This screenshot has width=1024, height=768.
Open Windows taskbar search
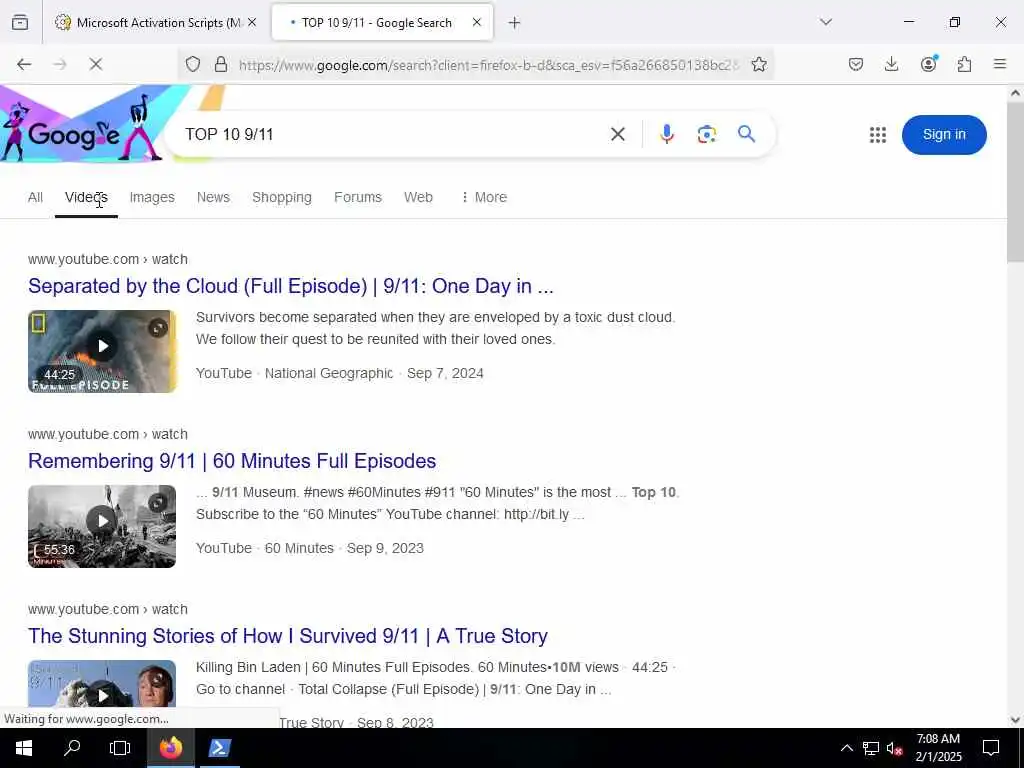72,748
